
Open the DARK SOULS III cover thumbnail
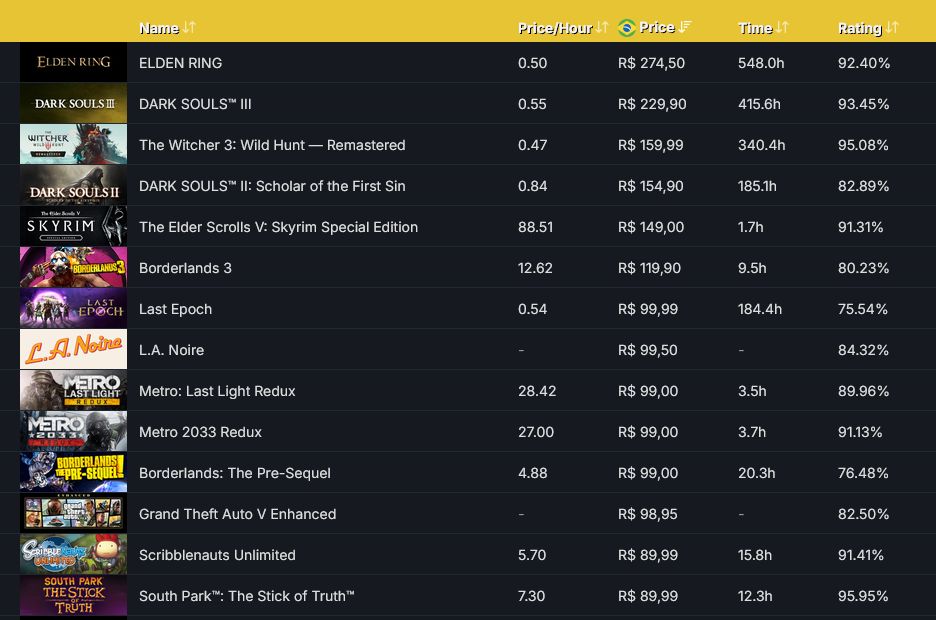tap(73, 103)
